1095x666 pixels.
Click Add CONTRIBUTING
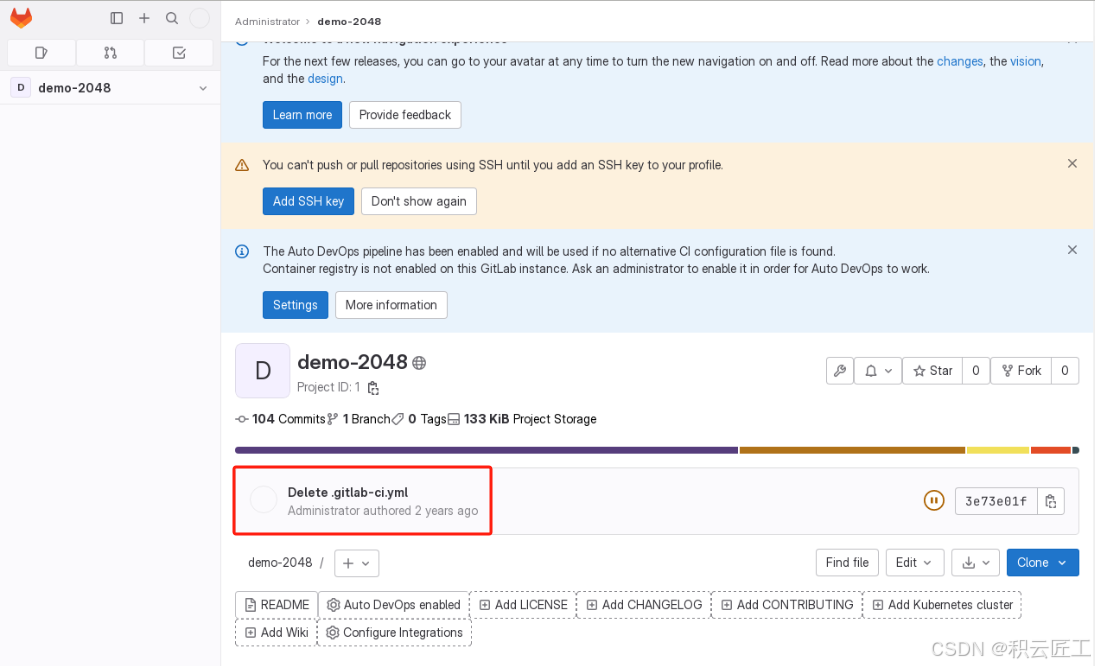(787, 605)
